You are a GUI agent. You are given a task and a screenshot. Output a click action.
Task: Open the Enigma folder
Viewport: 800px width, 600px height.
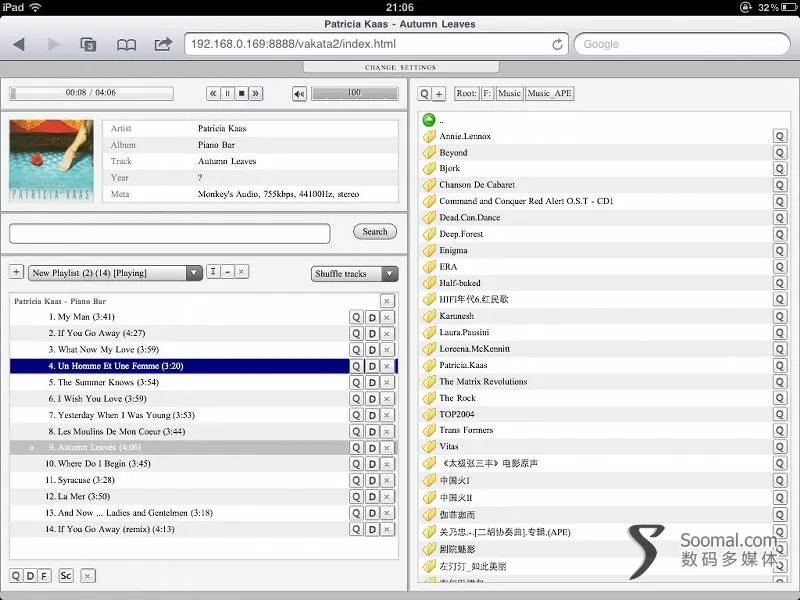click(x=453, y=250)
